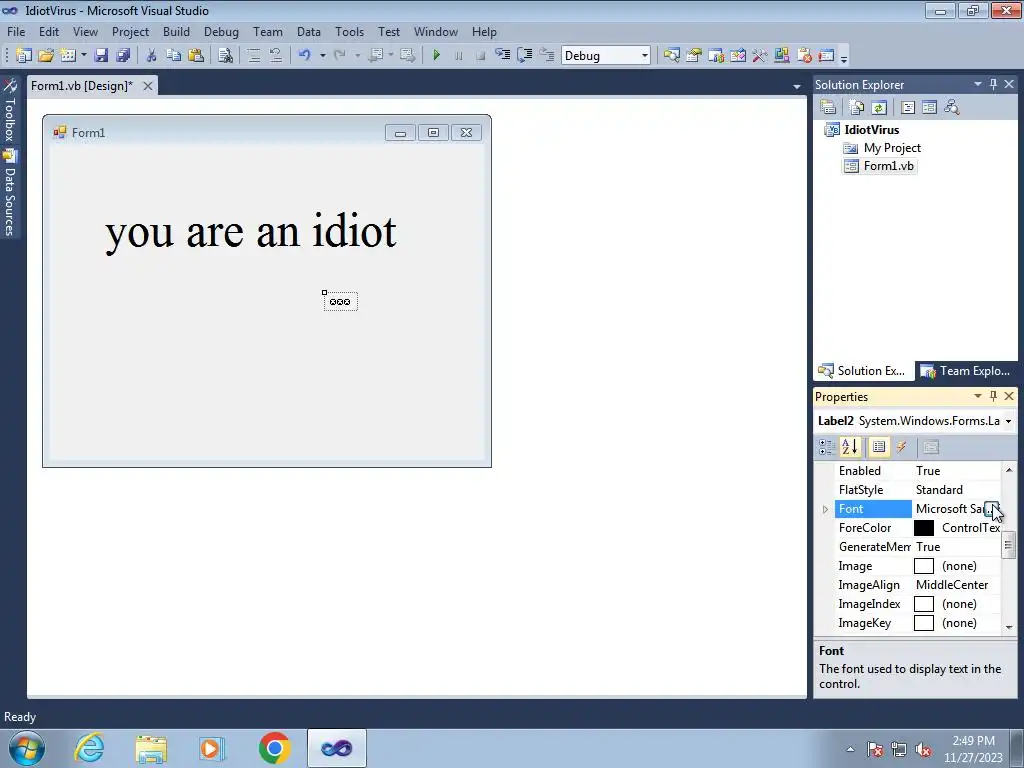Refresh the Solution Explorer tree
Image resolution: width=1024 pixels, height=768 pixels.
[x=879, y=107]
